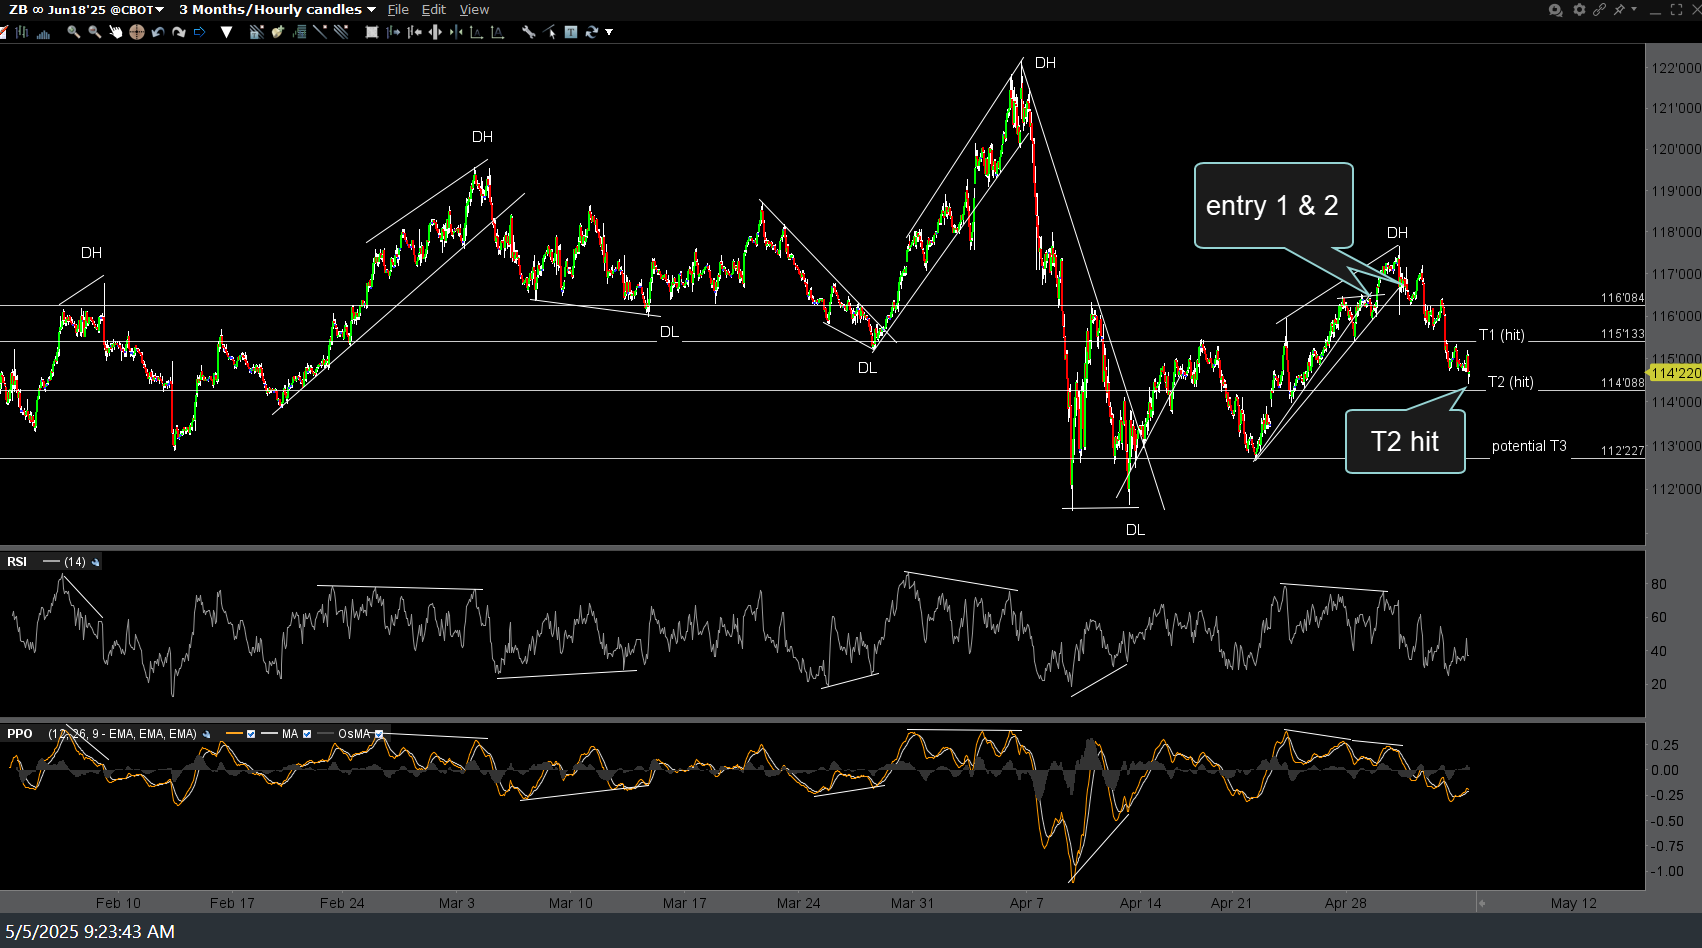Toggle the PPO orange line checkbox
Screen dimensions: 1702x948
pos(251,734)
